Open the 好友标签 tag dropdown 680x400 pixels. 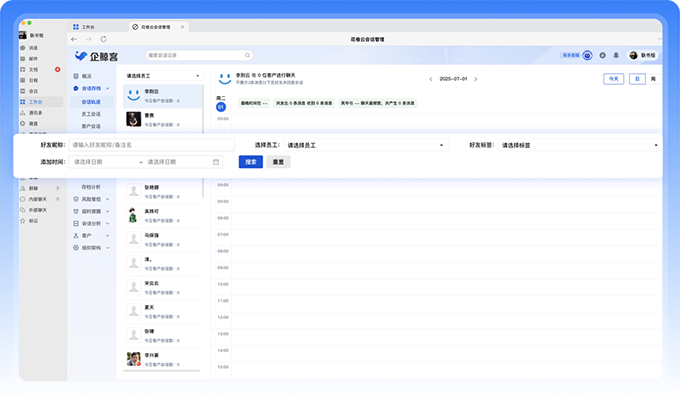[578, 145]
